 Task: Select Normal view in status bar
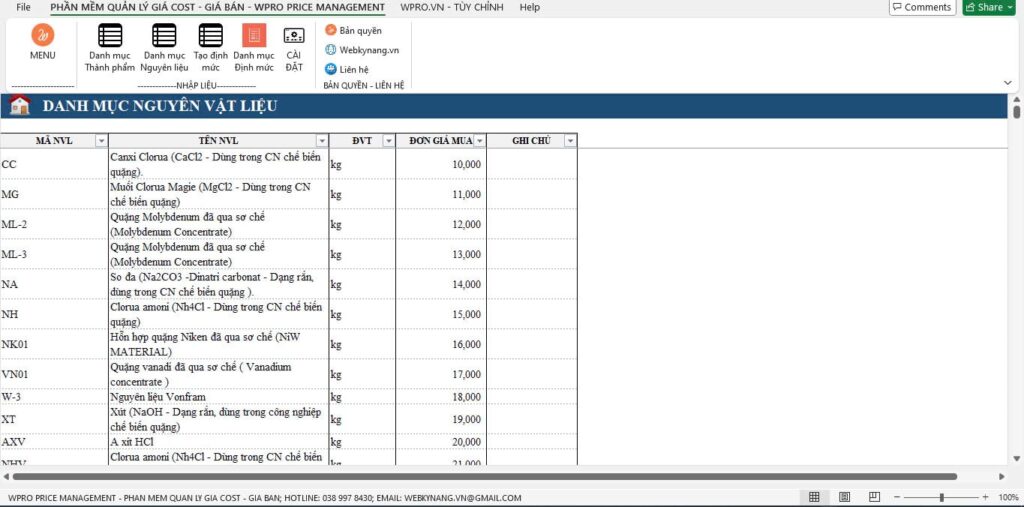point(814,497)
